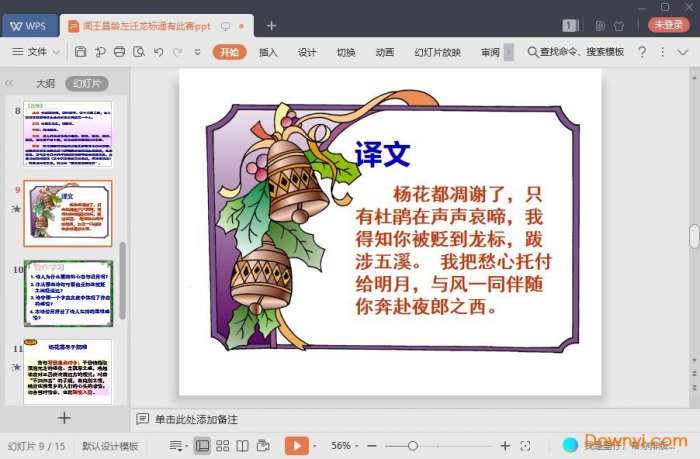
Task: Click 单击此处添加备注 notes area
Action: 196,419
